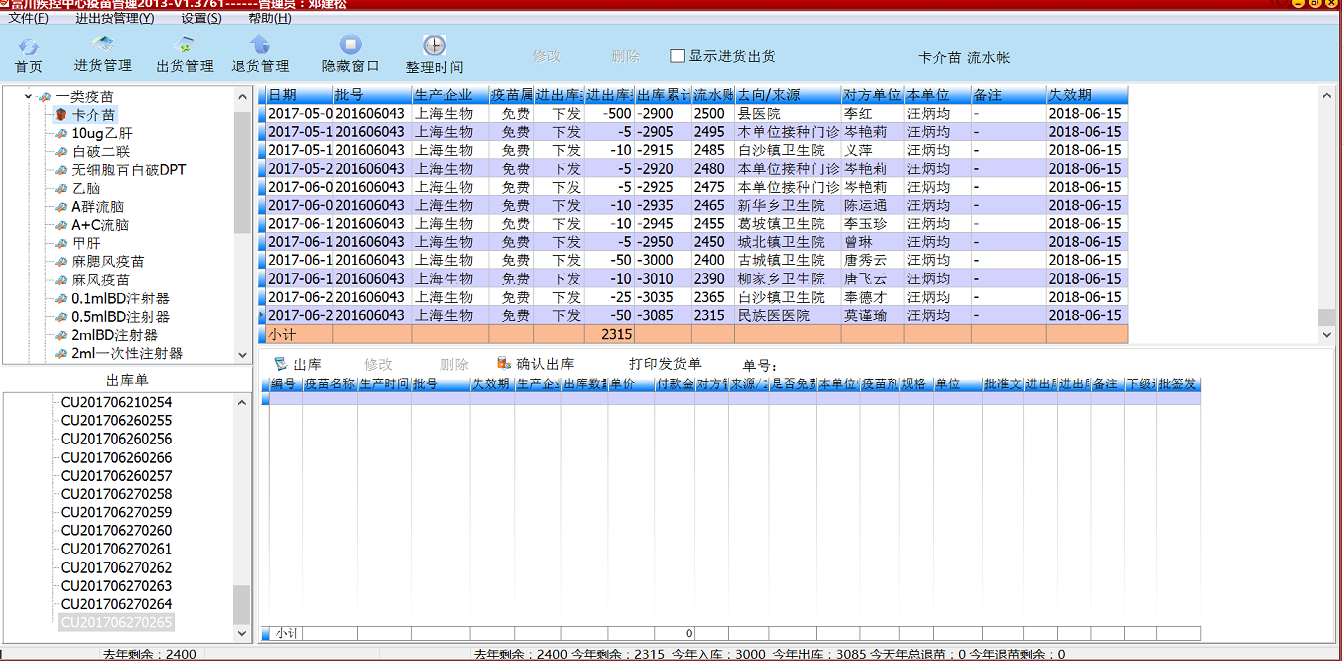The height and width of the screenshot is (661, 1344).
Task: Open 进货管理 purchase management icon
Action: [x=102, y=45]
